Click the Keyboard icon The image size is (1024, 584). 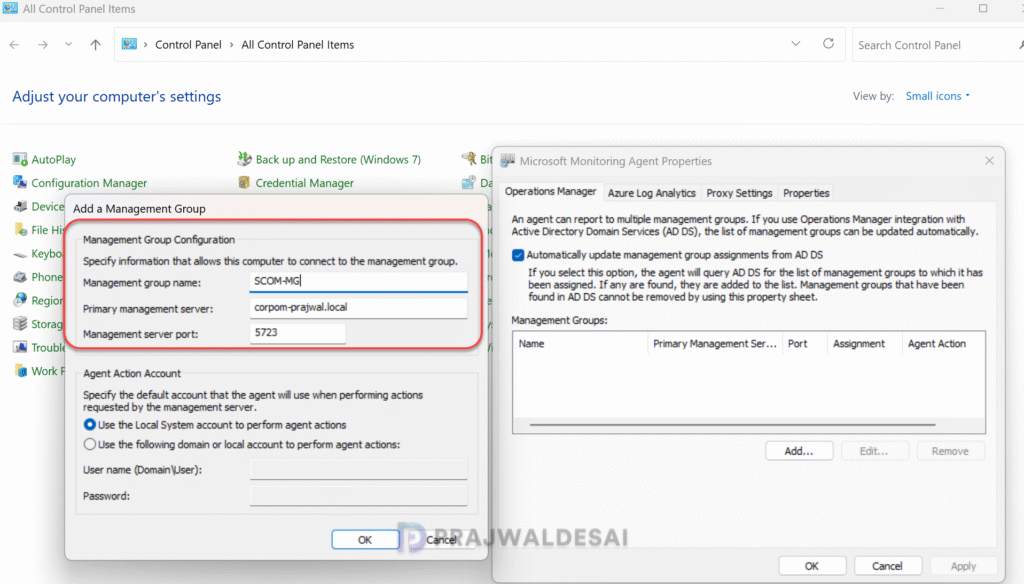click(20, 253)
